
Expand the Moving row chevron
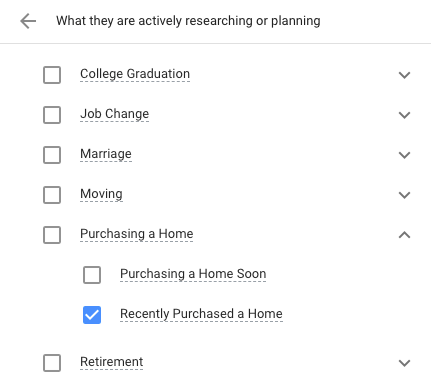pyautogui.click(x=404, y=195)
